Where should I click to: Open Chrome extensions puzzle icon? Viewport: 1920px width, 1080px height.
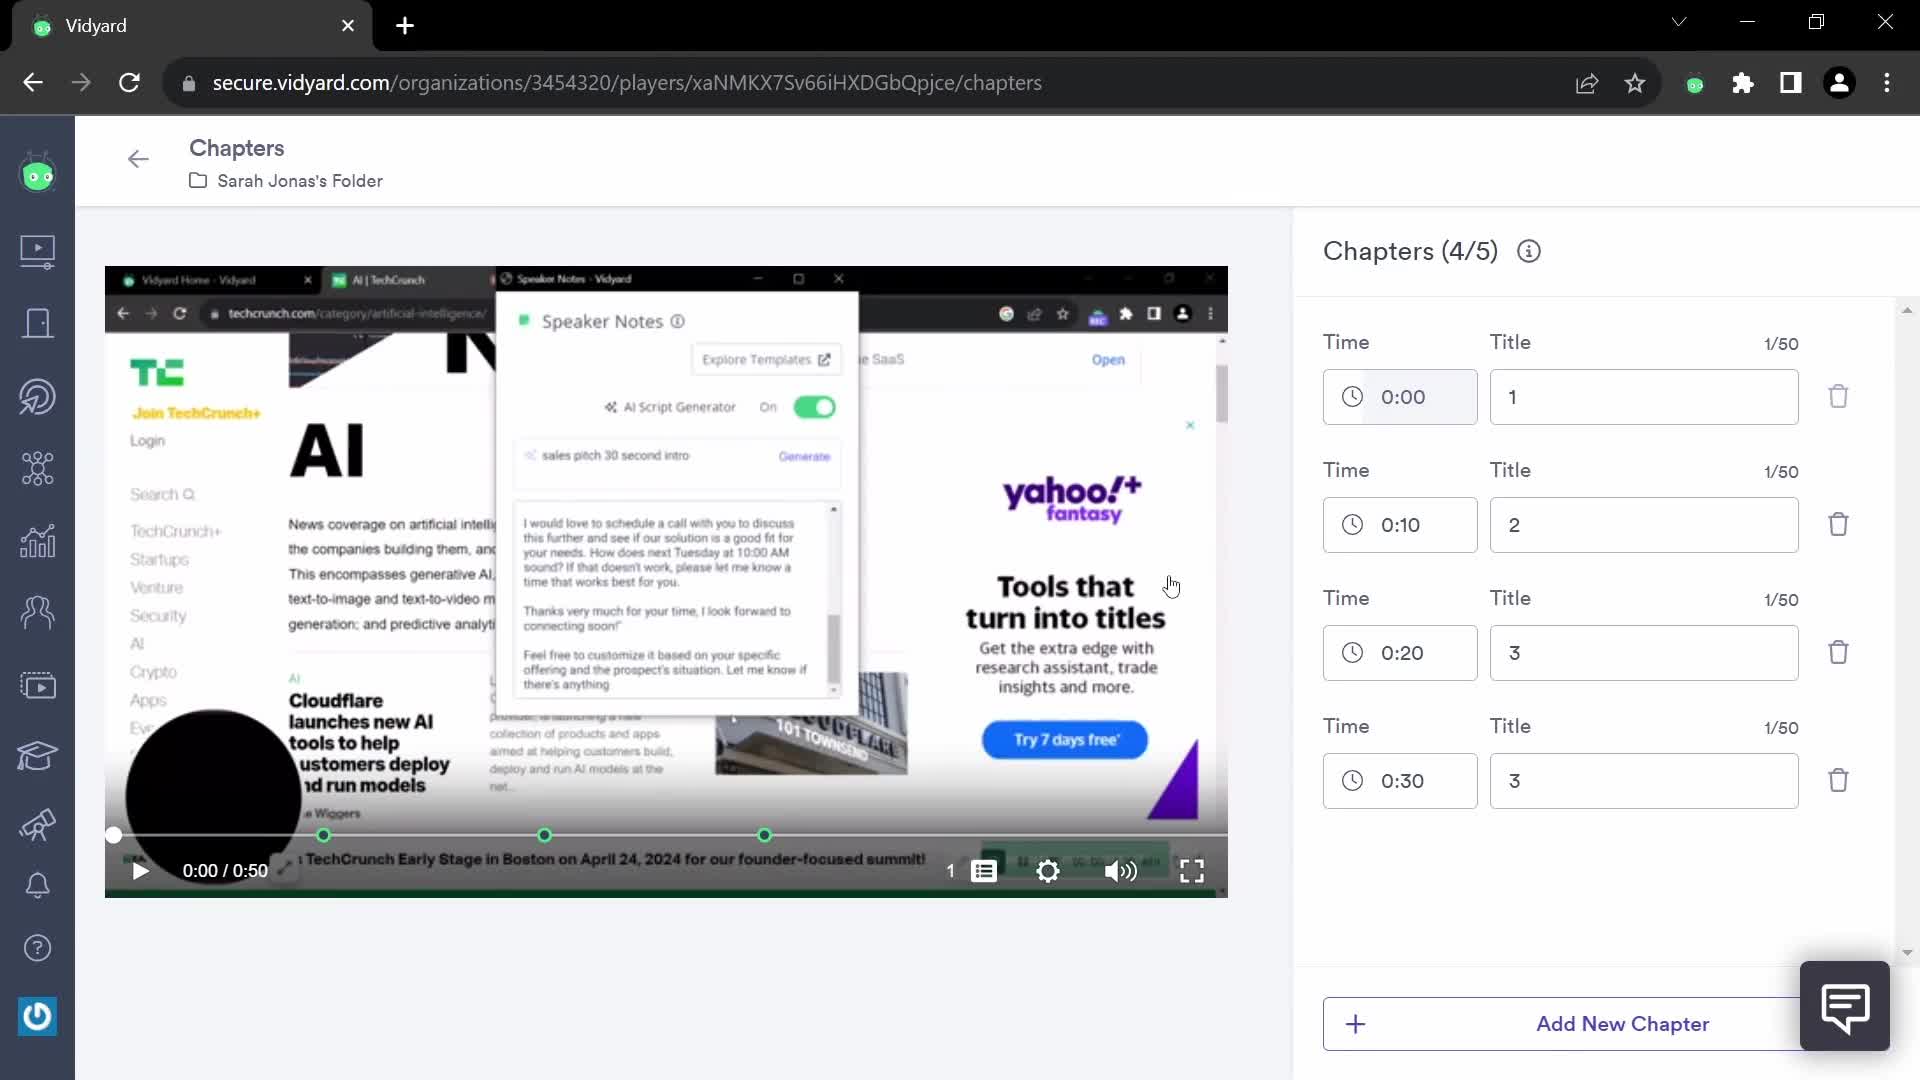click(1742, 83)
